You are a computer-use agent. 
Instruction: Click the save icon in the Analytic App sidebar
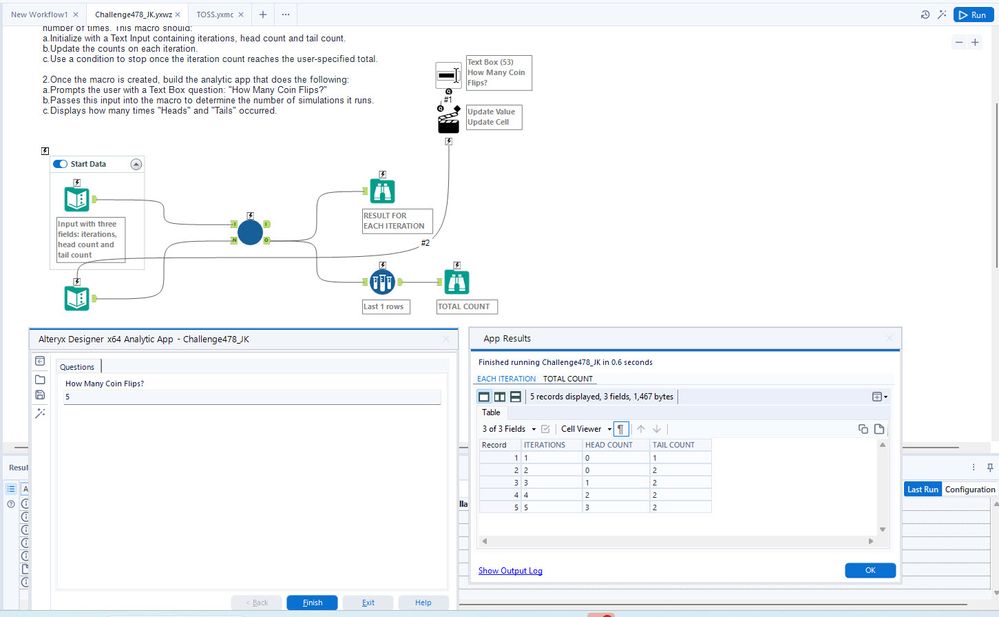(40, 395)
